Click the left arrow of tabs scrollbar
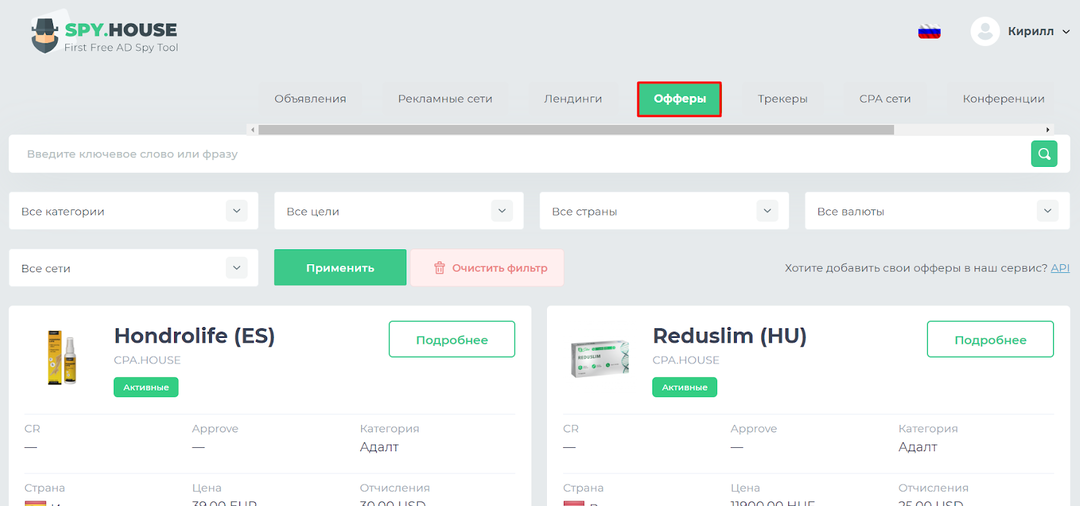 tap(252, 130)
